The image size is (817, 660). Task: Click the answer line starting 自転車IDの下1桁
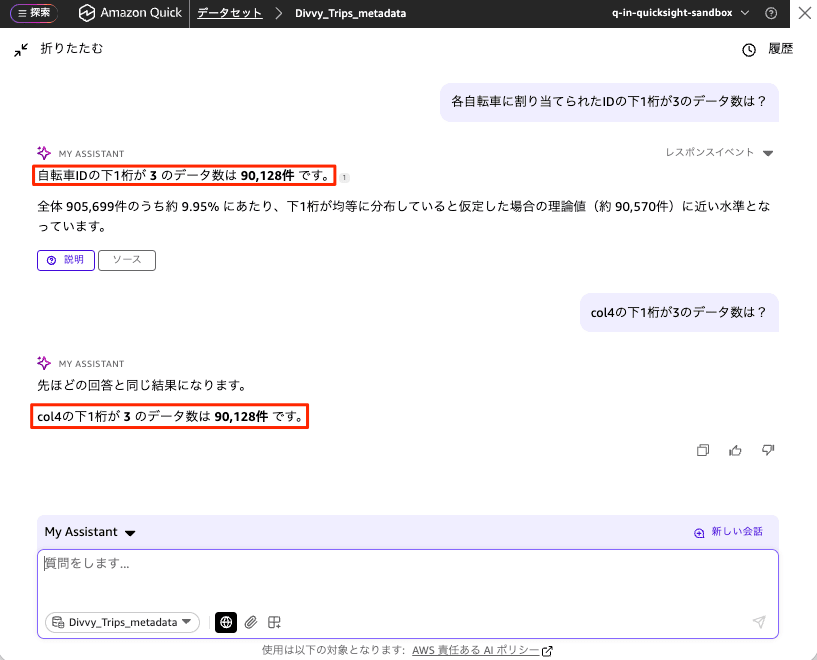tap(184, 176)
